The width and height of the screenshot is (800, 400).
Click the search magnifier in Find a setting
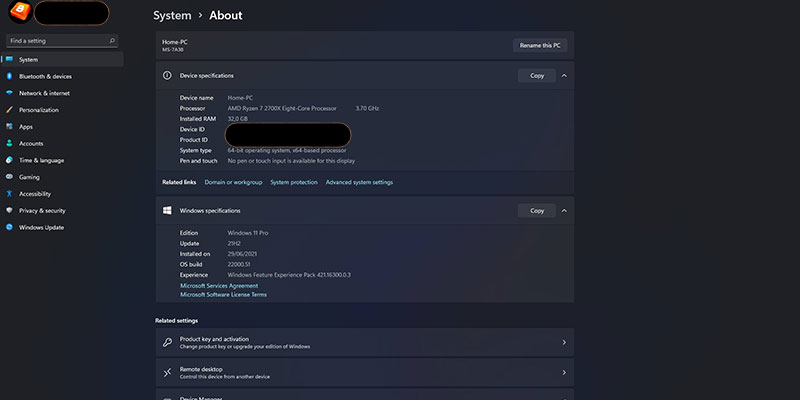112,41
